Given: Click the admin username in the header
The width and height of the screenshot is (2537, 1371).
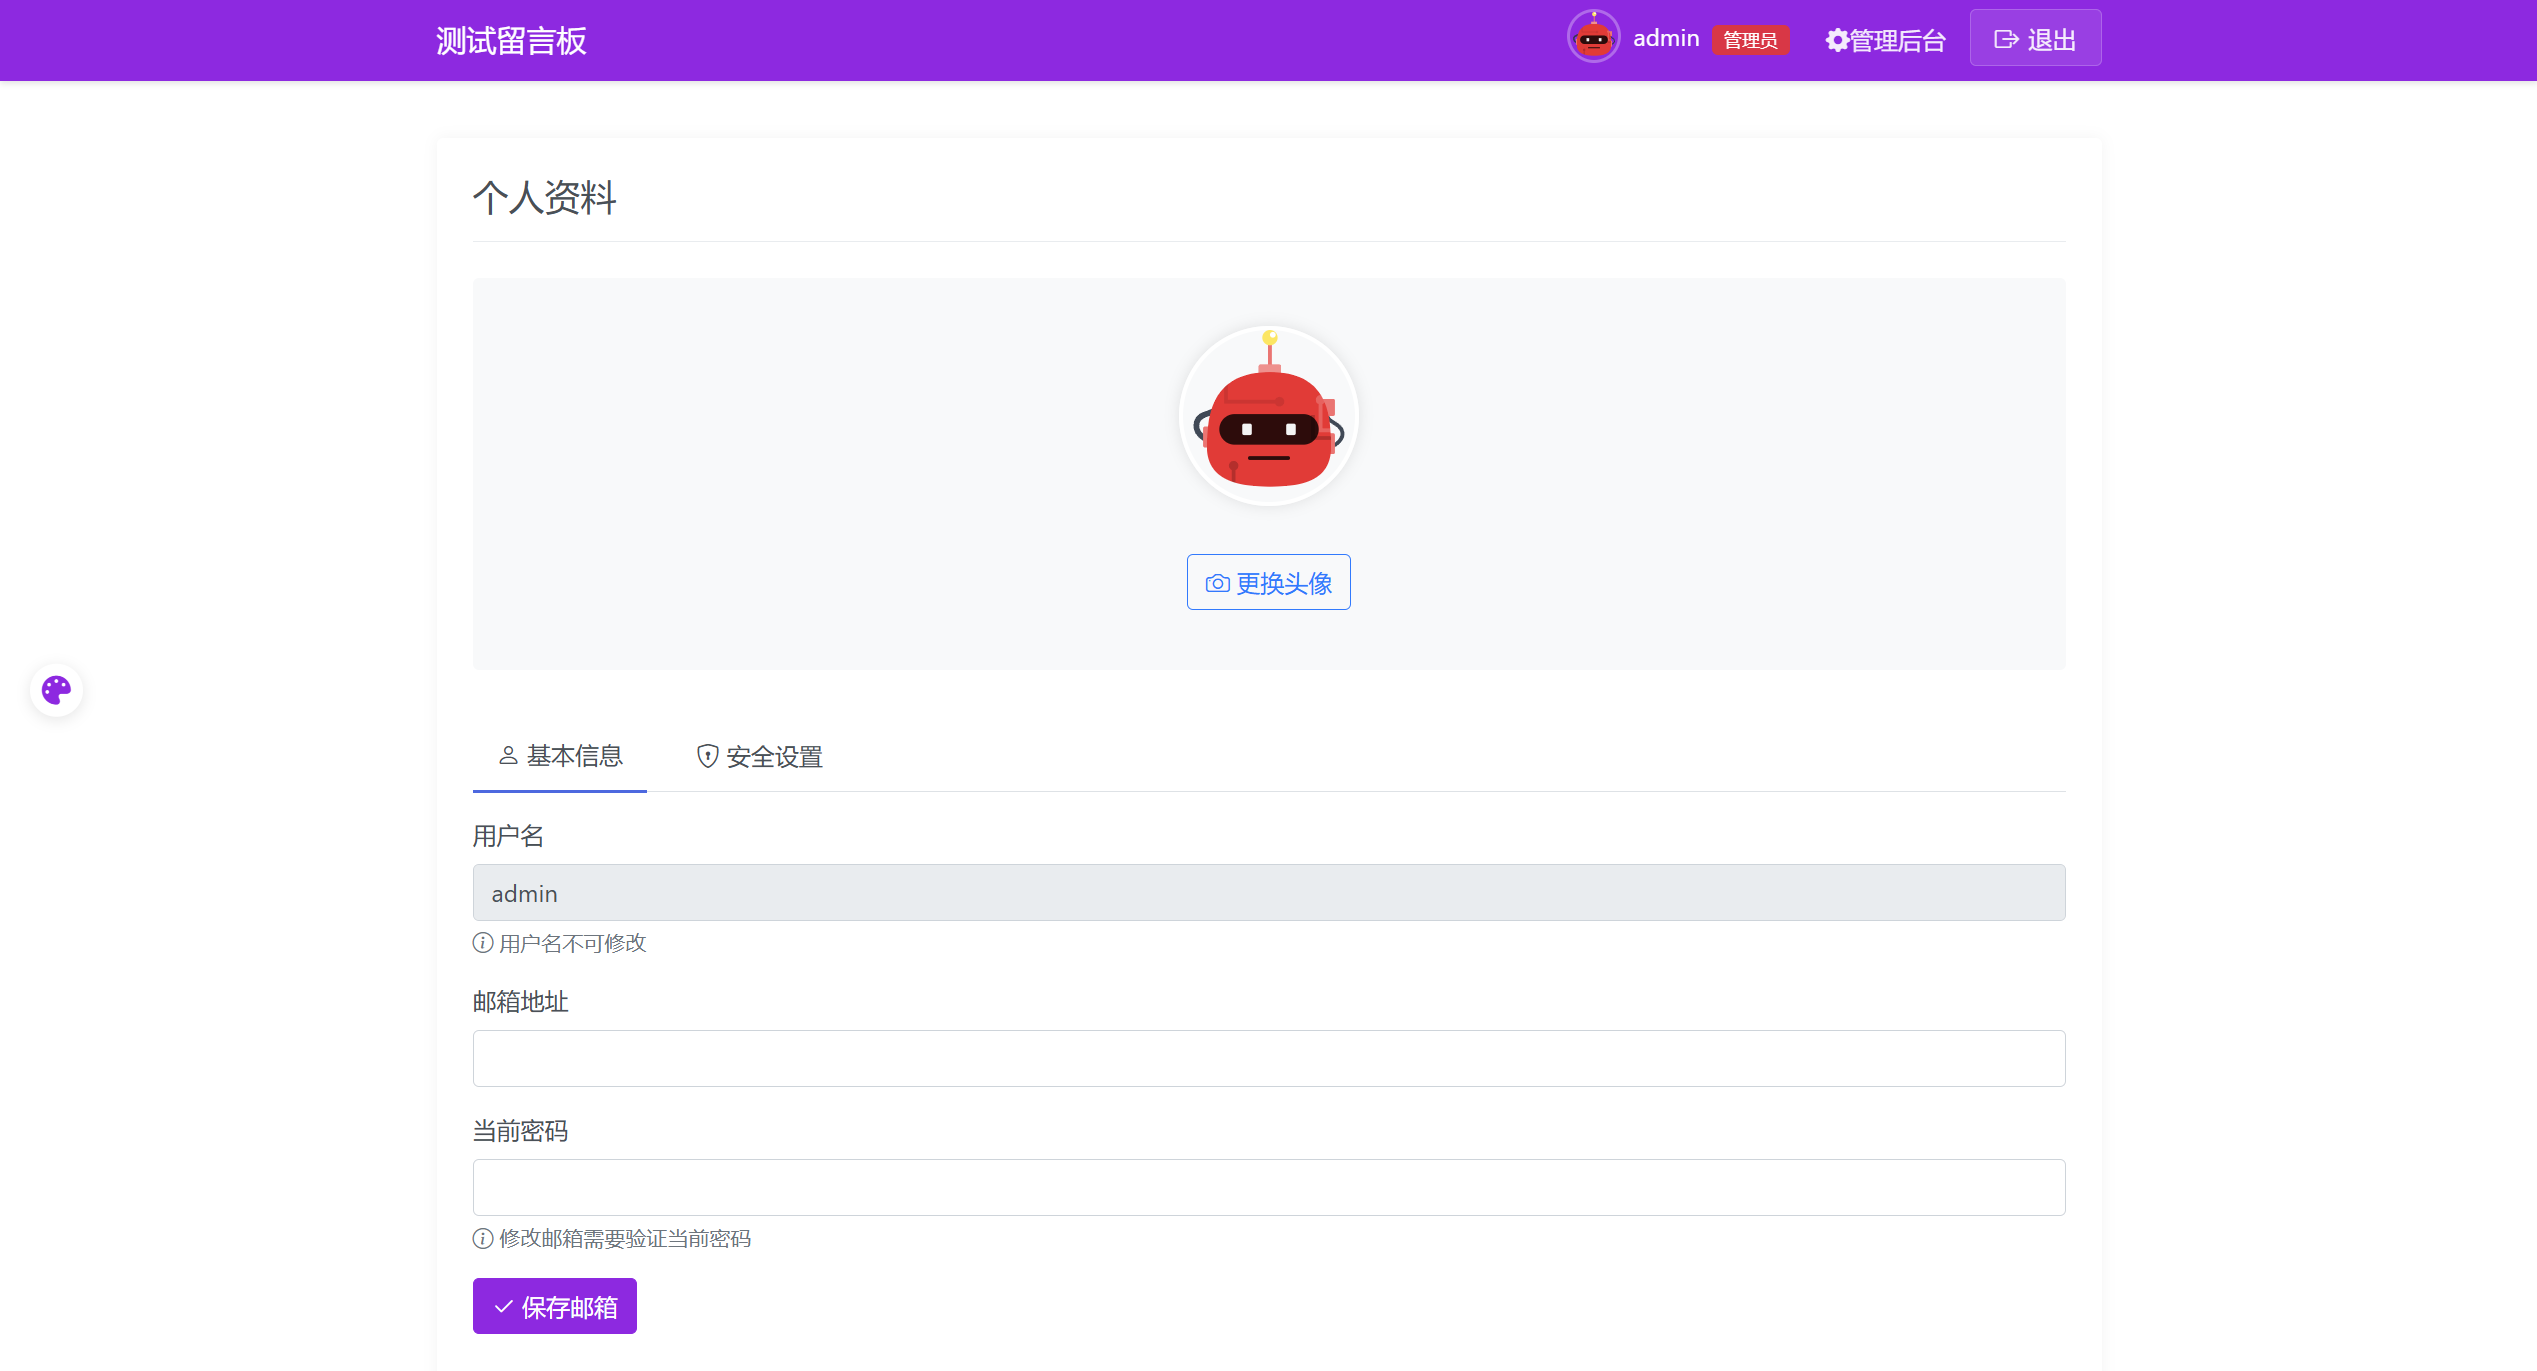Looking at the screenshot, I should click(x=1666, y=38).
